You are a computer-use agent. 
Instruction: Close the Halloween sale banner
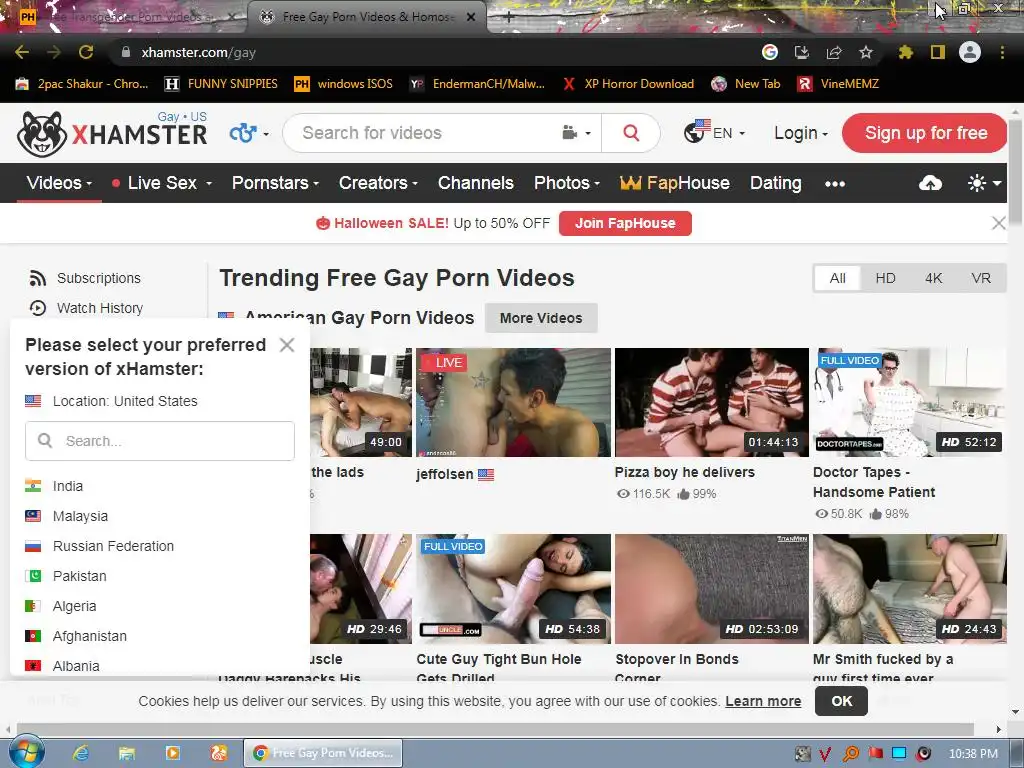click(x=999, y=223)
